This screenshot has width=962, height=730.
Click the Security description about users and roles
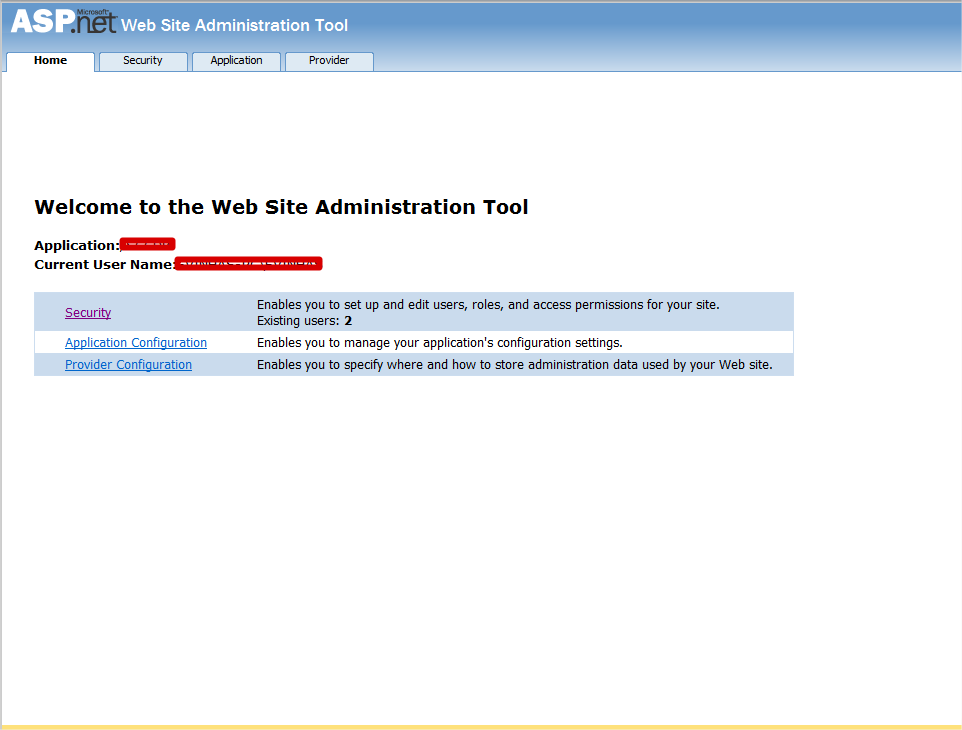click(488, 305)
